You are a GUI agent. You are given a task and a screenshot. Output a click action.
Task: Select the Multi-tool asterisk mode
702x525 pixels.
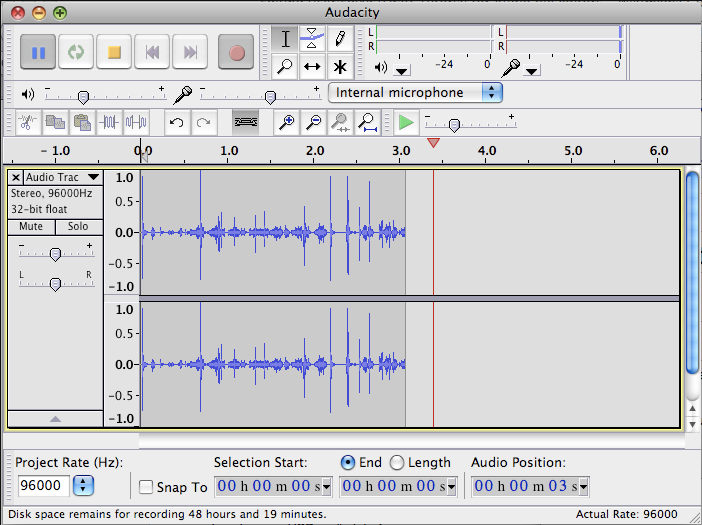pos(340,67)
